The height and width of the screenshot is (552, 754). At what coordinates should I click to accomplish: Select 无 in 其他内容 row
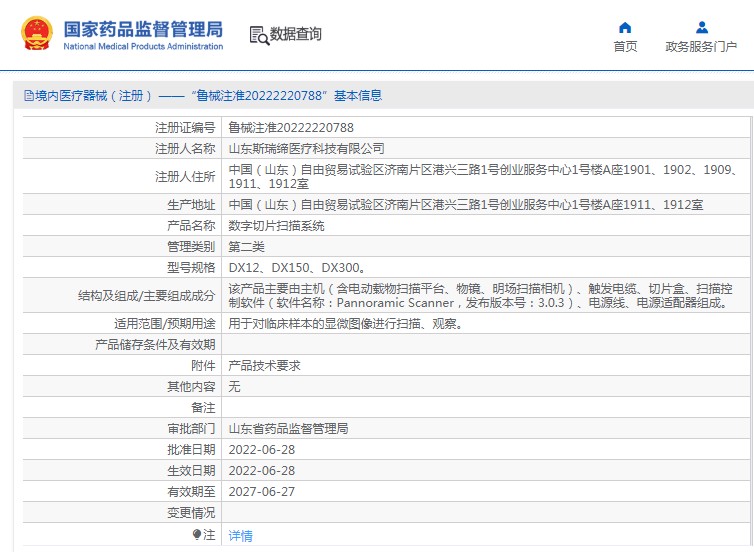234,387
